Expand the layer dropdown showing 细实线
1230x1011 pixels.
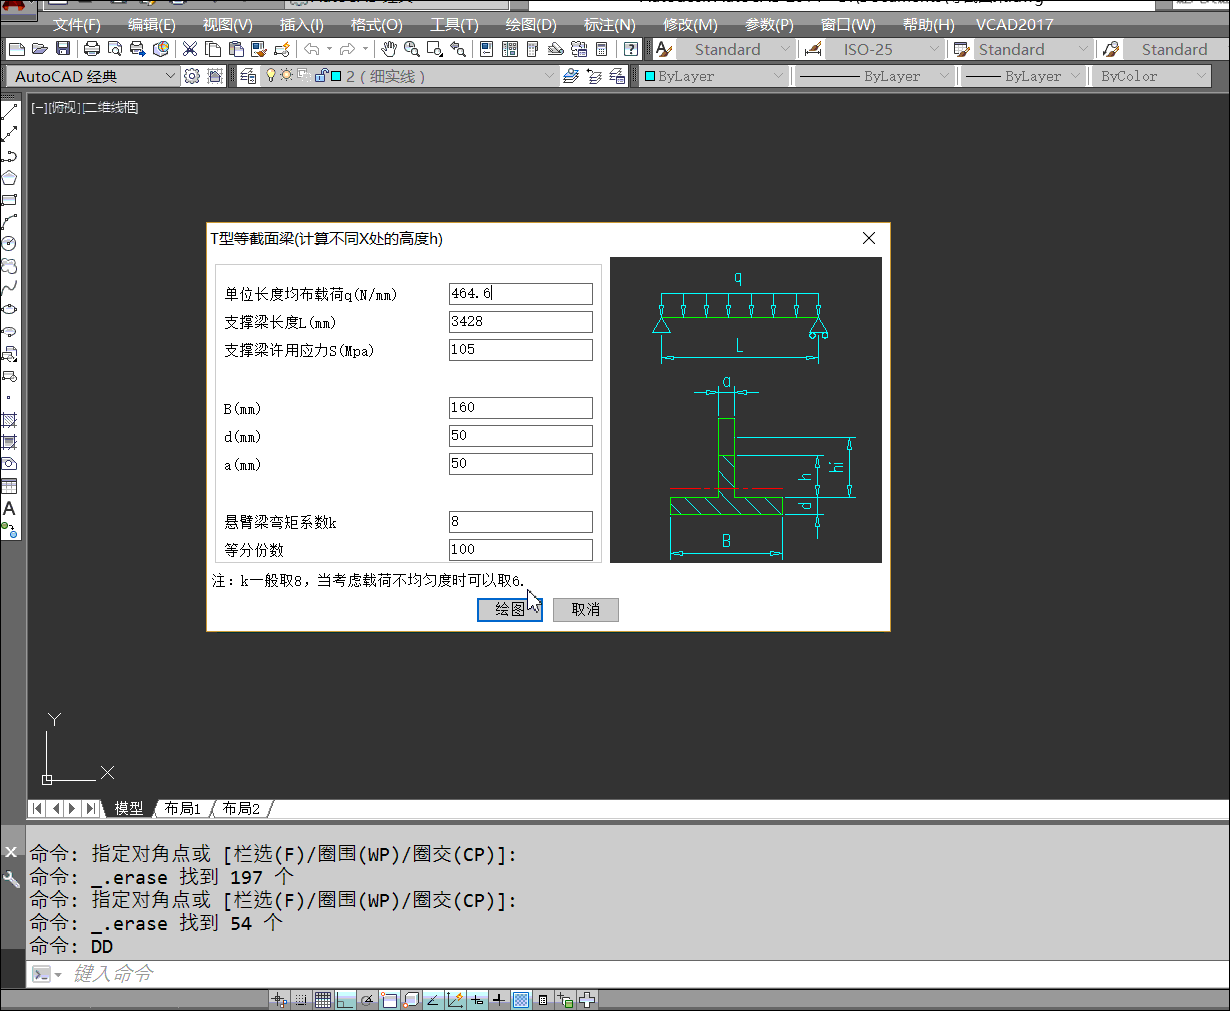[548, 76]
